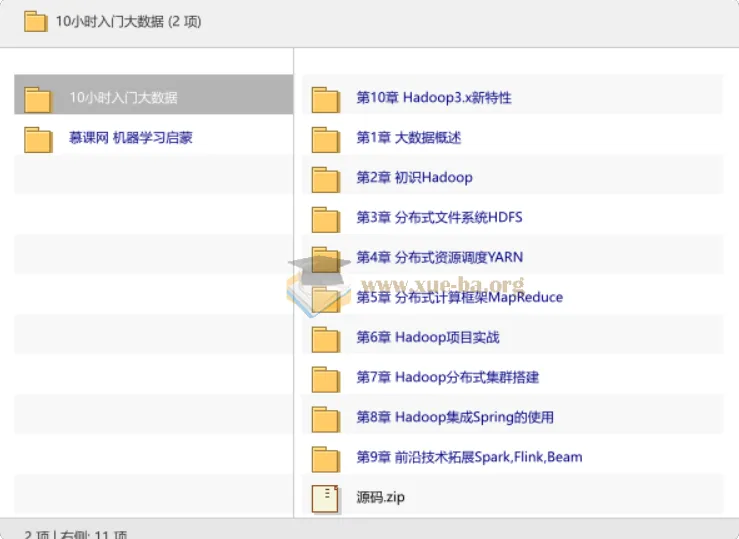Open 第1章 大数据概述 folder name

(409, 138)
